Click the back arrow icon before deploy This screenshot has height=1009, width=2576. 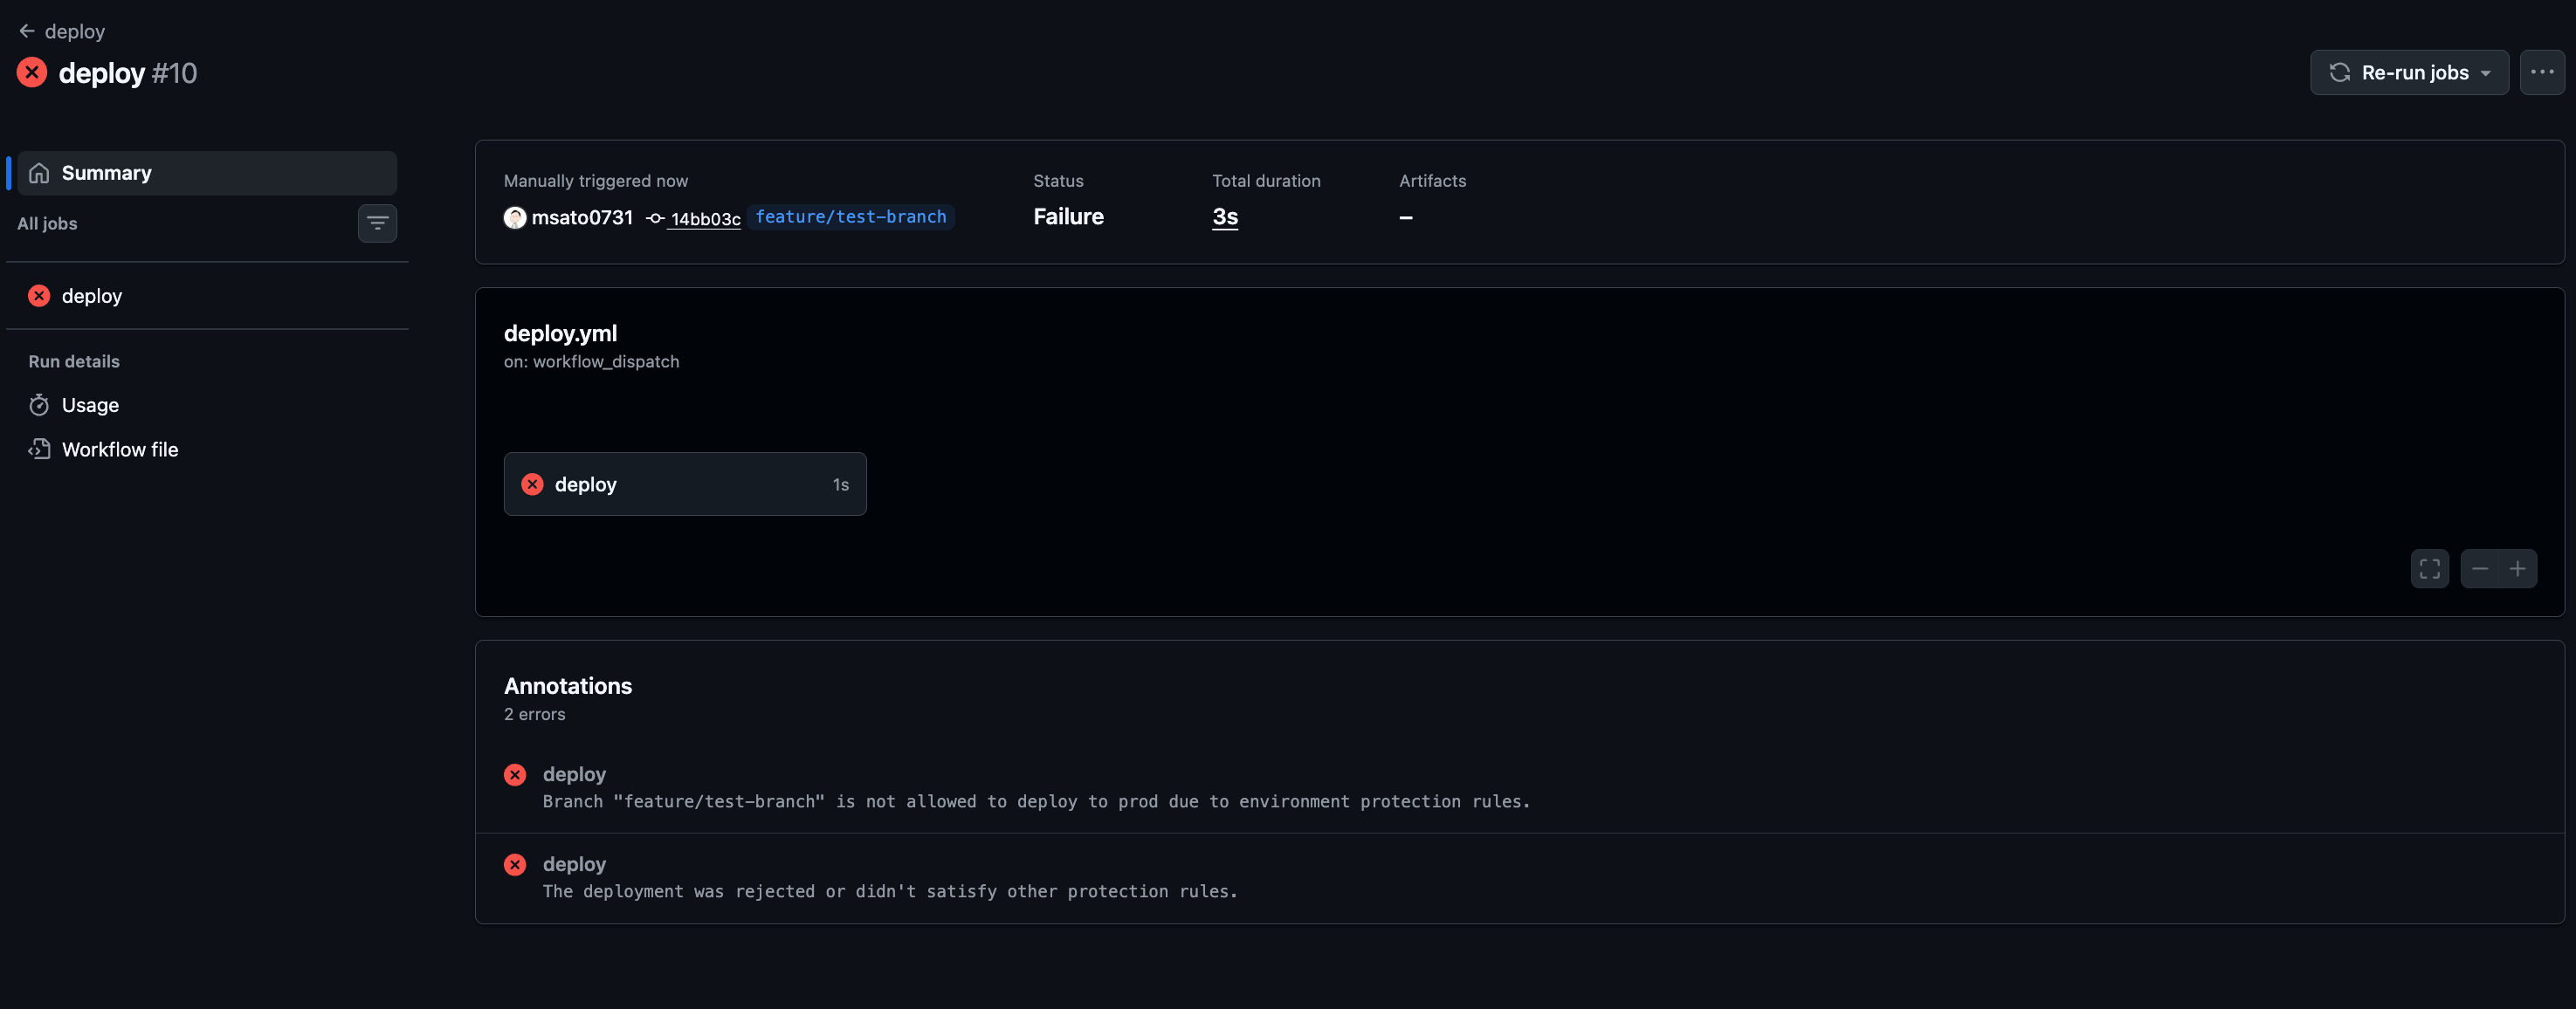[27, 31]
